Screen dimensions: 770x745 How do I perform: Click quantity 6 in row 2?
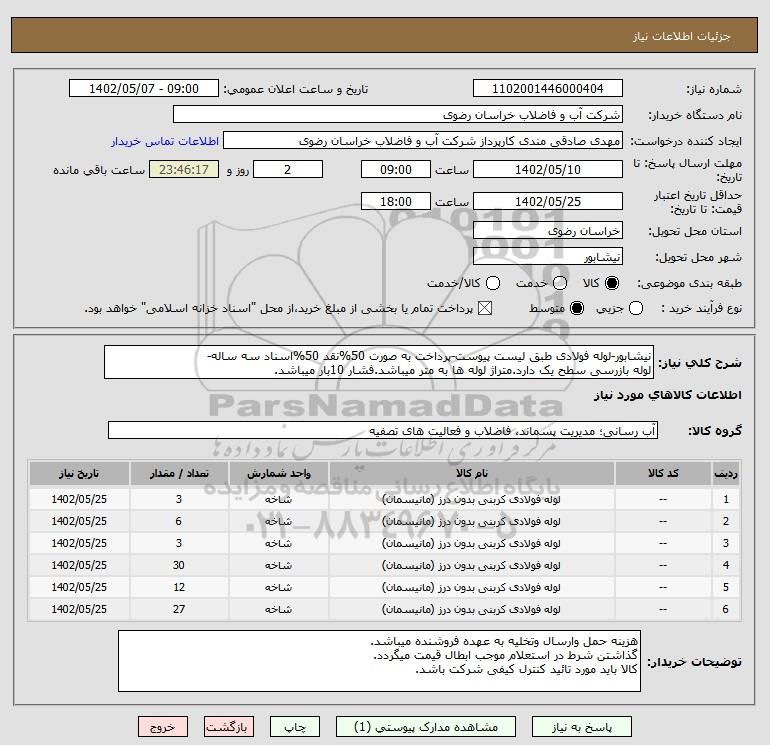tap(179, 521)
